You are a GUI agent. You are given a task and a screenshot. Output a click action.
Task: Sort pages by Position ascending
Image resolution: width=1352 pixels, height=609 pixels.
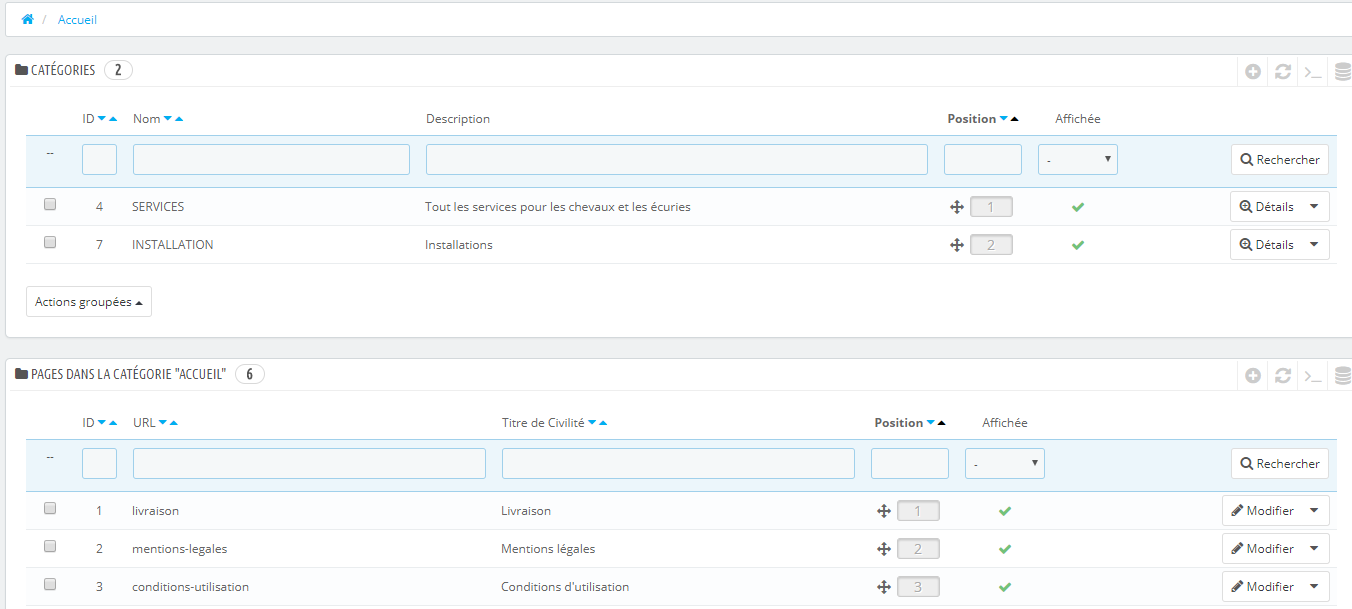(942, 423)
